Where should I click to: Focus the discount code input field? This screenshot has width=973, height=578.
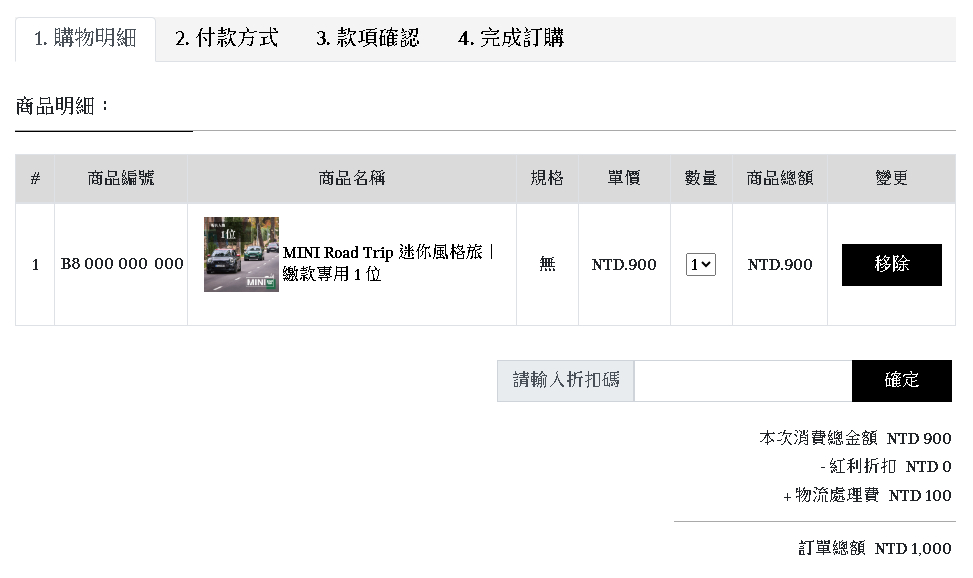(x=742, y=381)
